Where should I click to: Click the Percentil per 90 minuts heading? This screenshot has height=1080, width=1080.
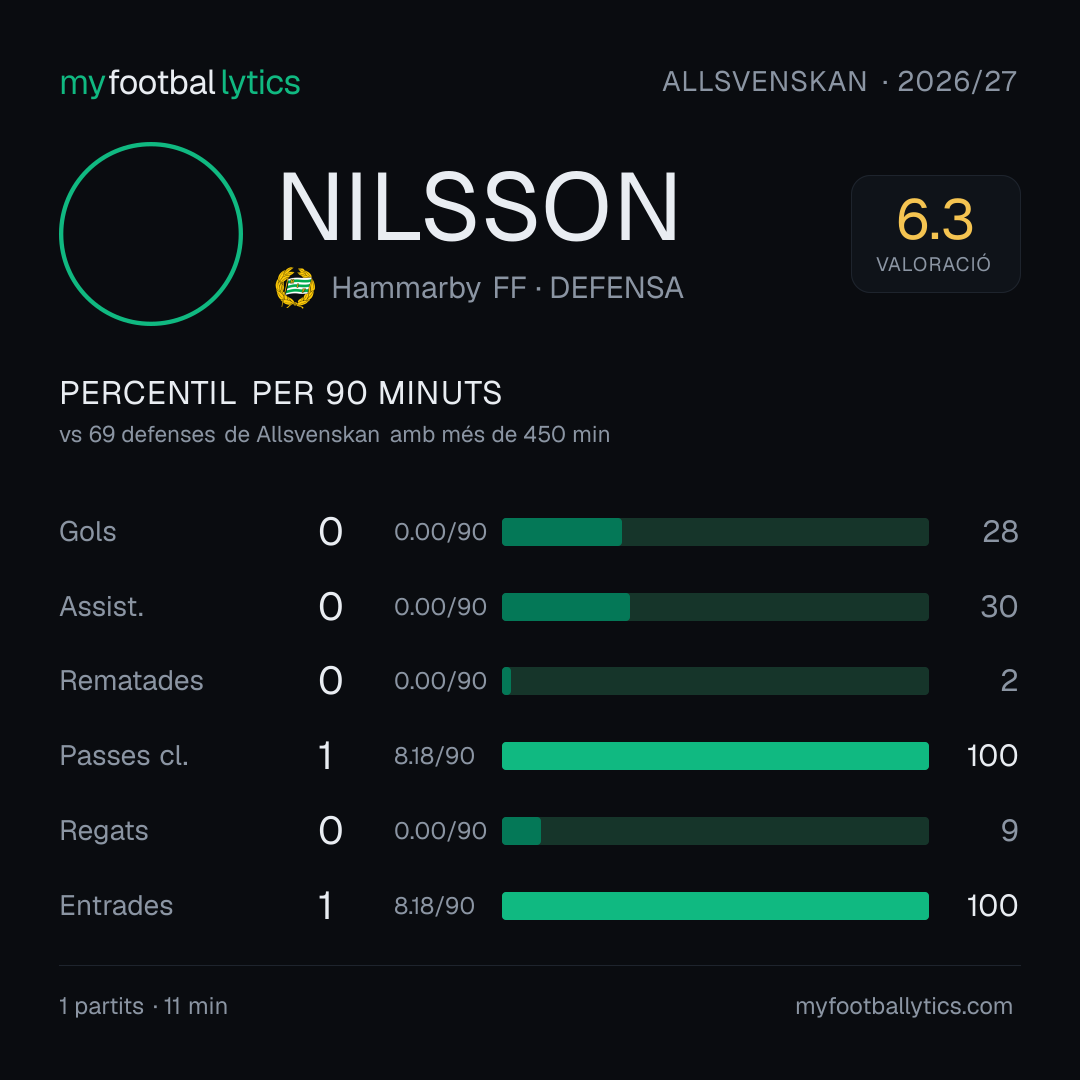280,393
